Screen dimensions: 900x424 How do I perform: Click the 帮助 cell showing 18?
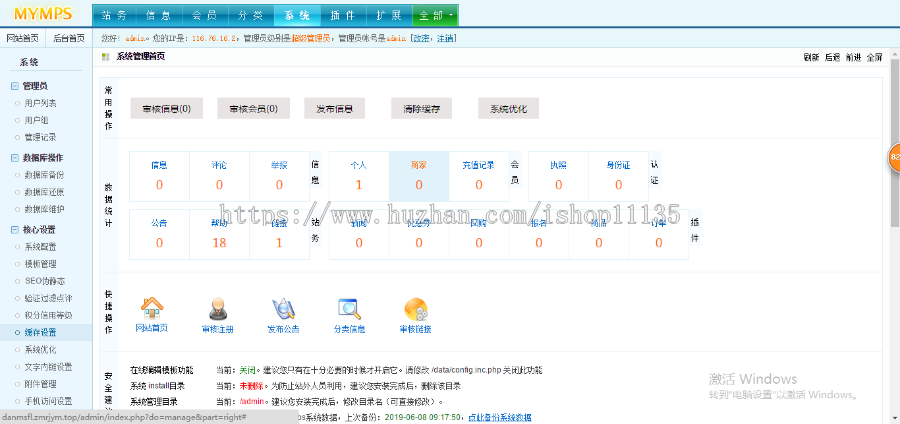coord(219,234)
